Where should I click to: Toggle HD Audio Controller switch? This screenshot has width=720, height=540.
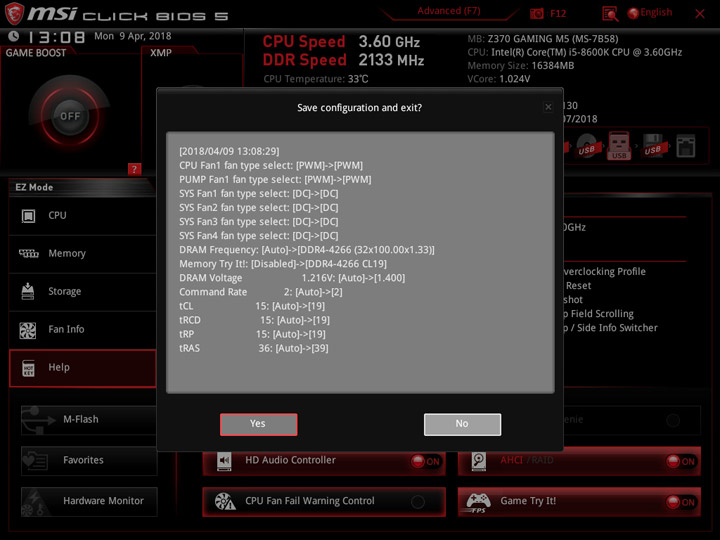[x=425, y=461]
